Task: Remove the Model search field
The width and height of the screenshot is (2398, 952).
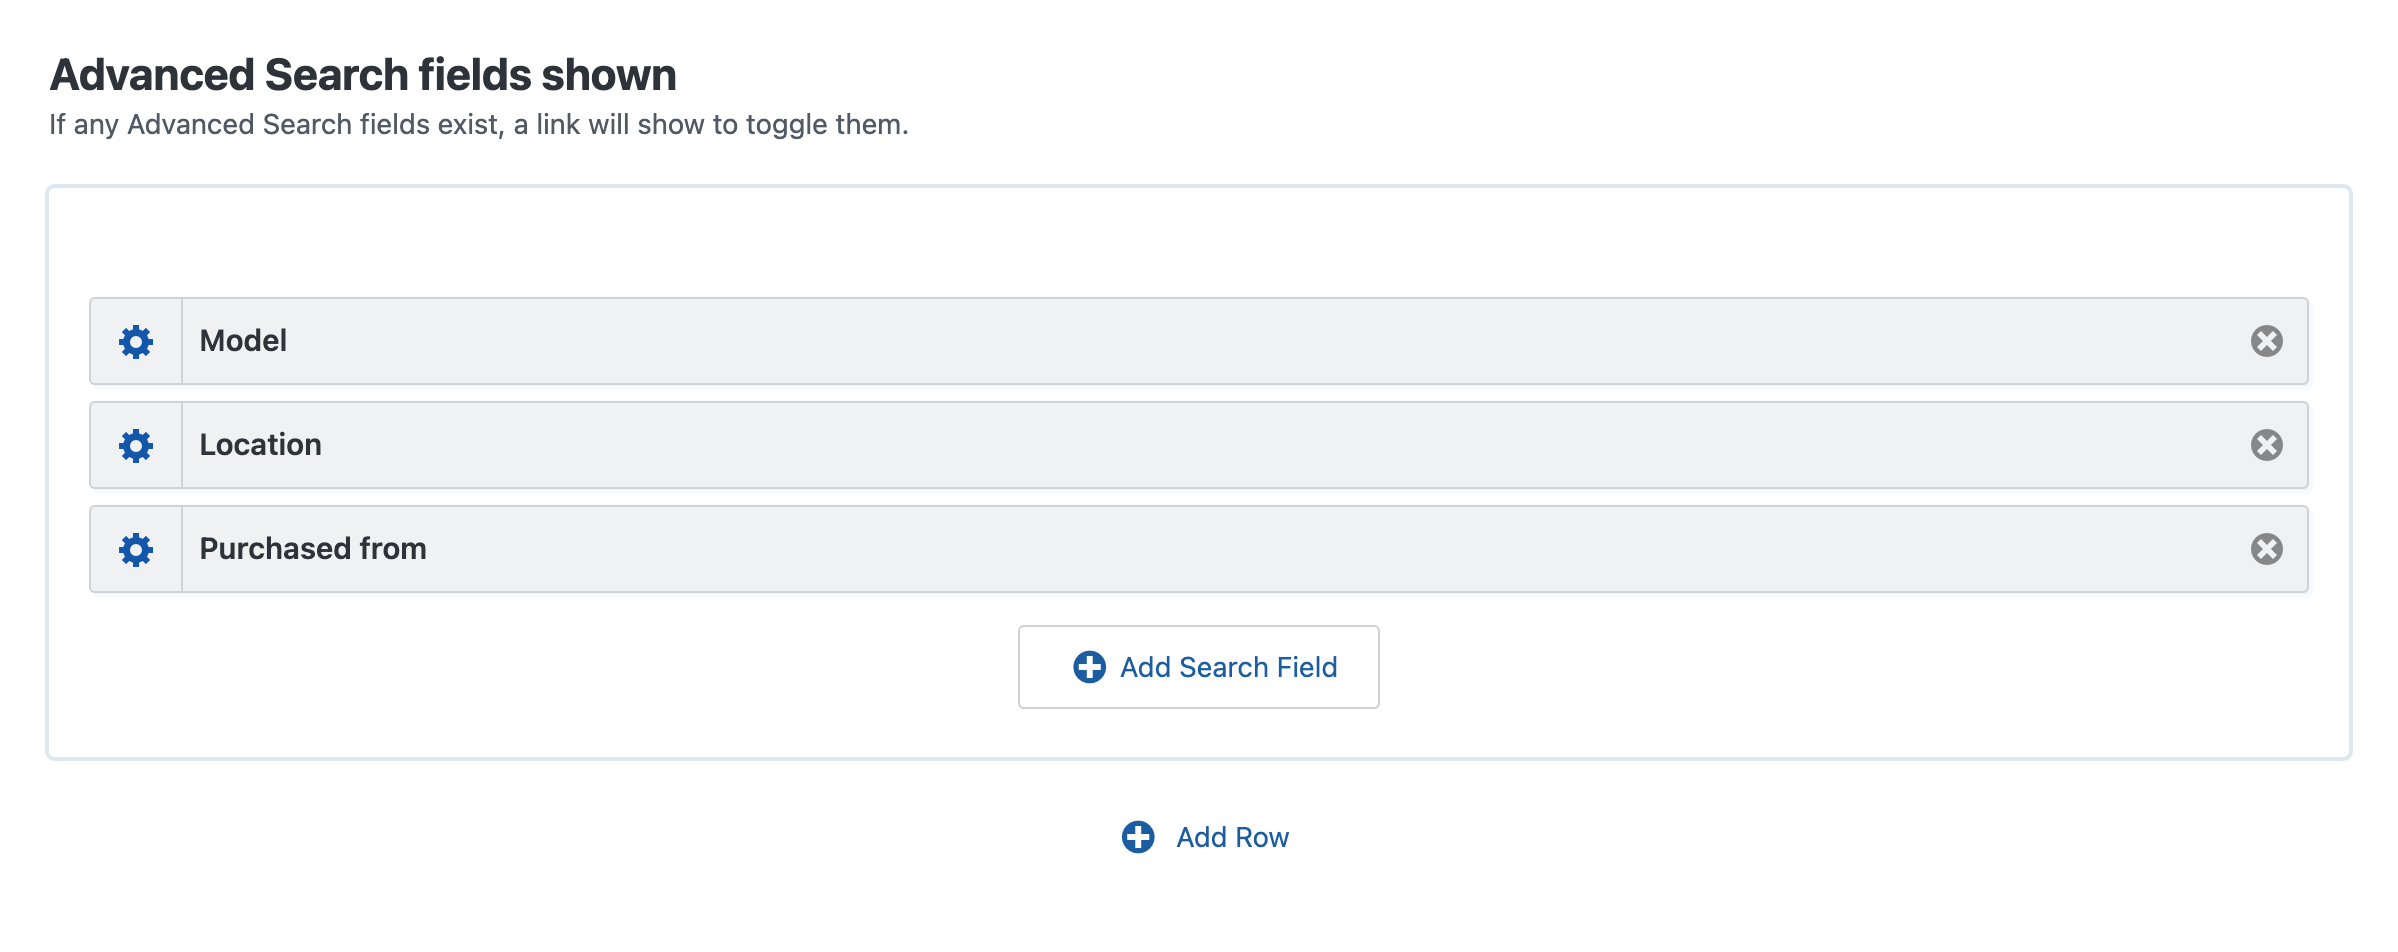Action: (2266, 342)
